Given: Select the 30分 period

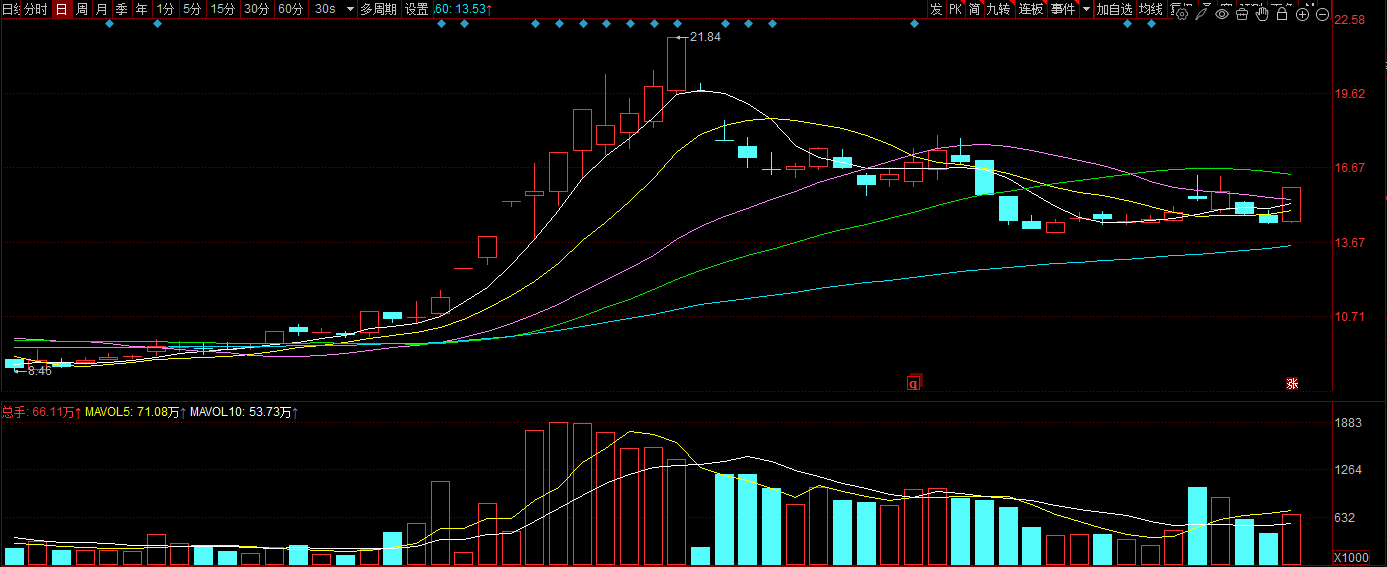Looking at the screenshot, I should point(257,9).
